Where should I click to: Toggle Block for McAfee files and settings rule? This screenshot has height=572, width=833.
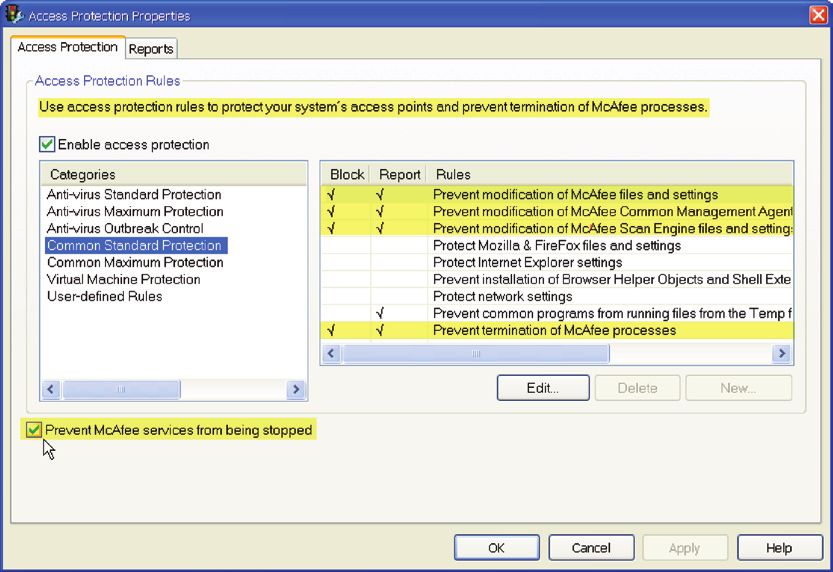click(332, 194)
